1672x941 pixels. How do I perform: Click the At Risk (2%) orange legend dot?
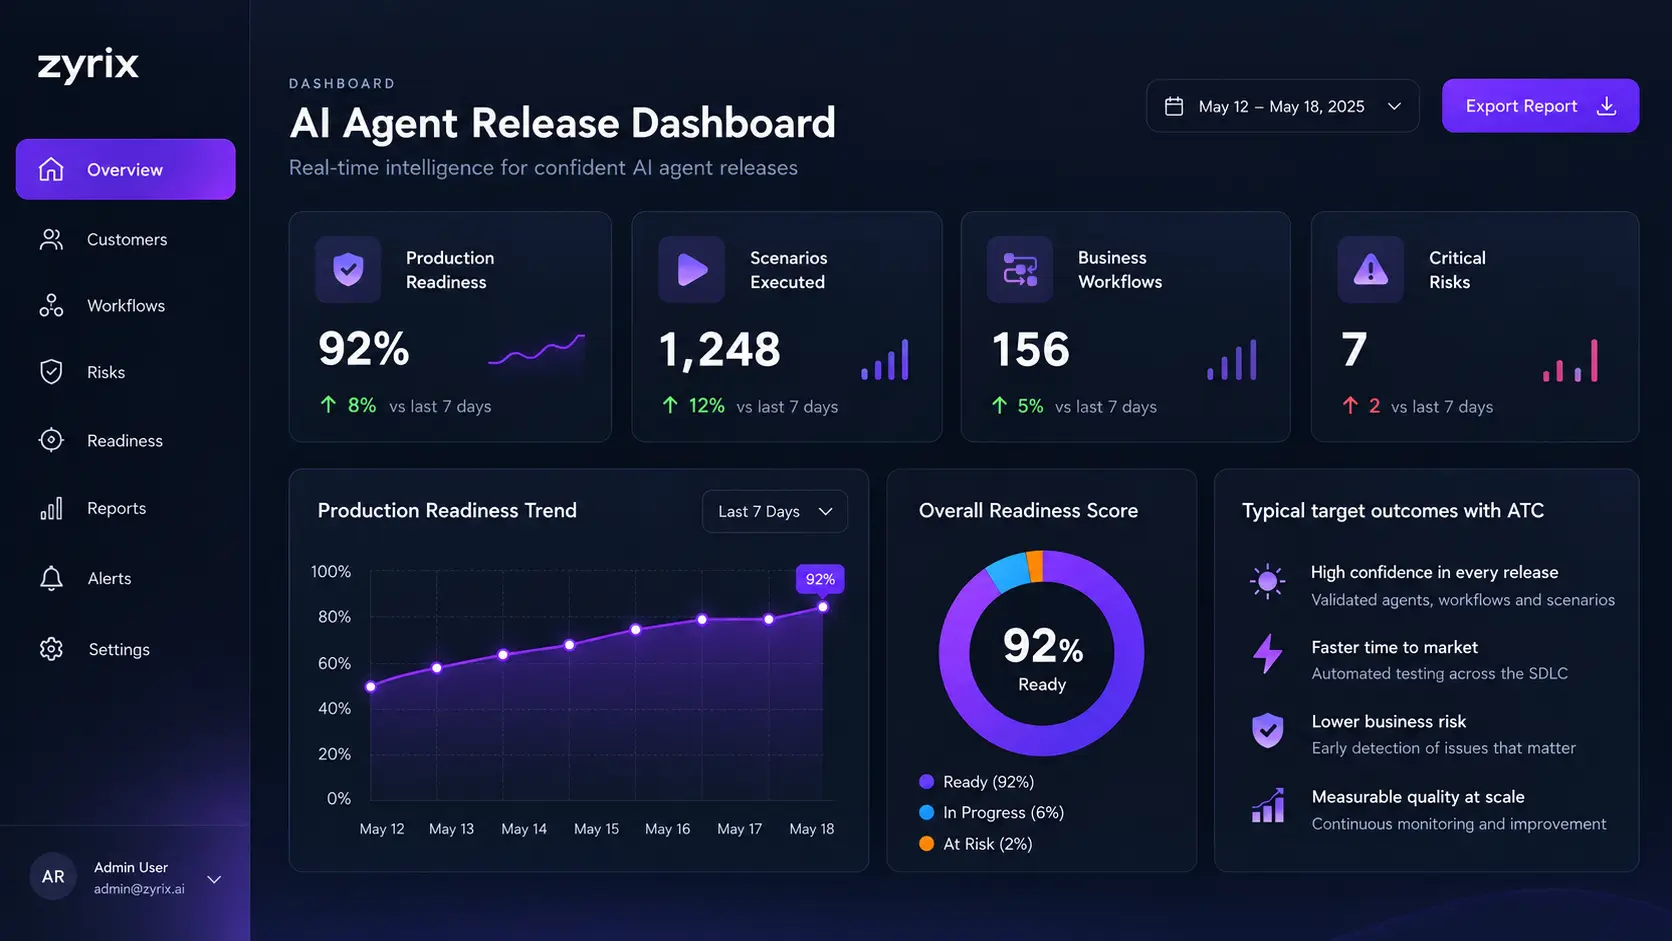[x=926, y=843]
